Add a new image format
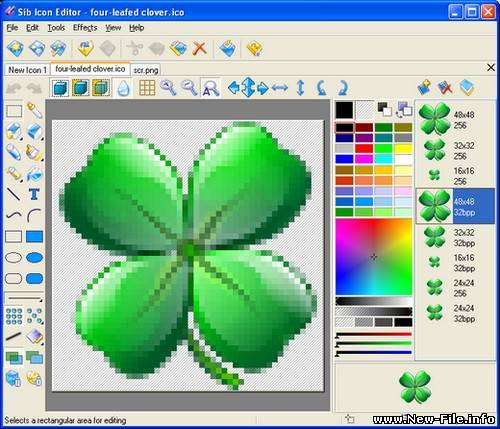The height and width of the screenshot is (429, 500). click(424, 87)
